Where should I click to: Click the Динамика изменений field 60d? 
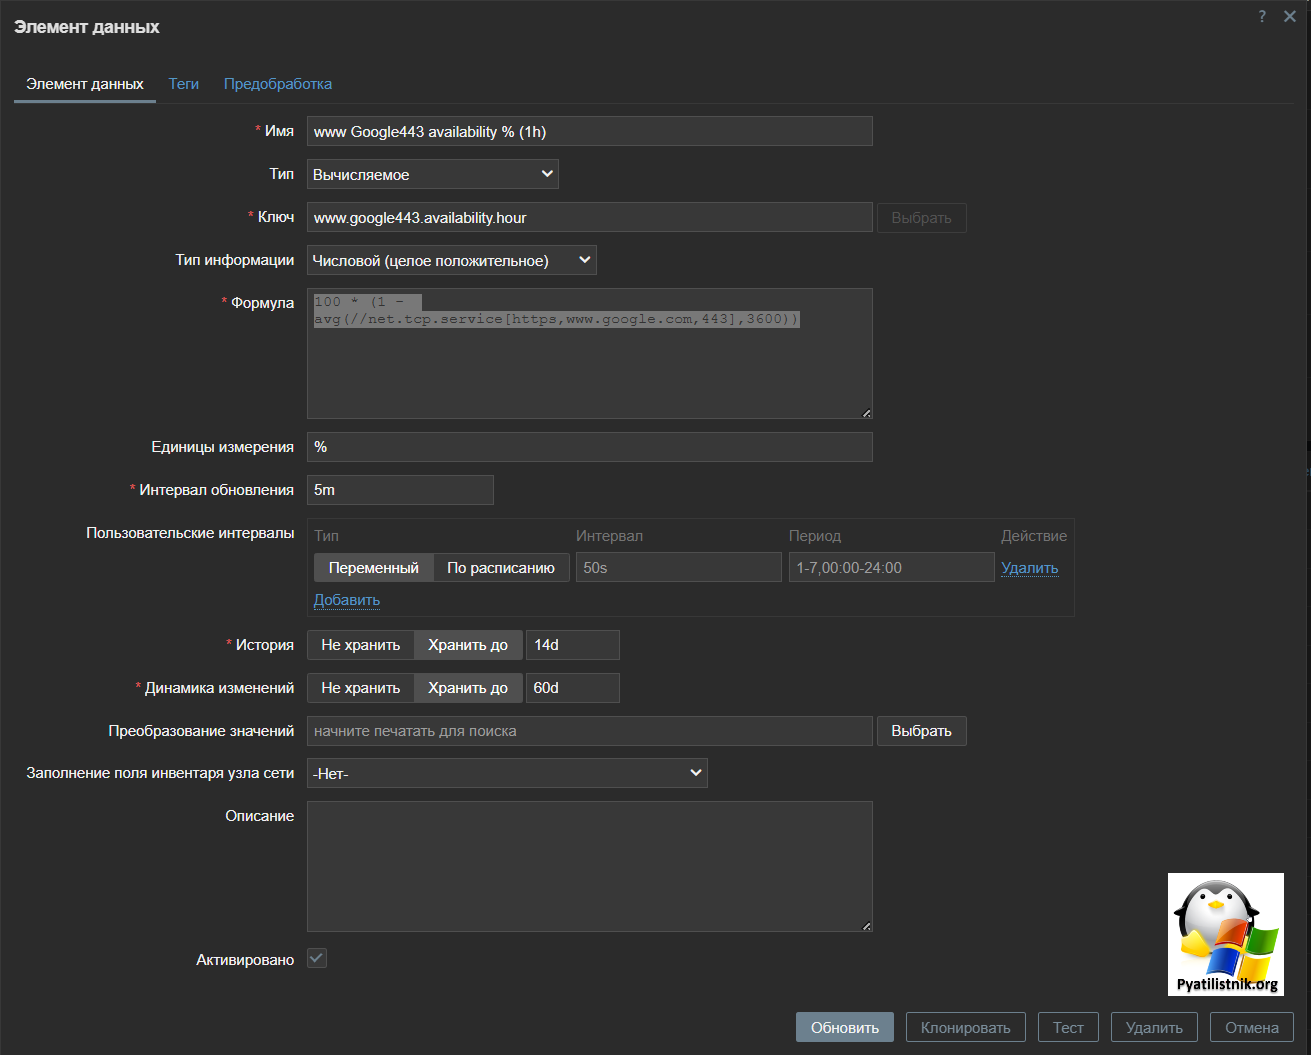click(x=573, y=688)
